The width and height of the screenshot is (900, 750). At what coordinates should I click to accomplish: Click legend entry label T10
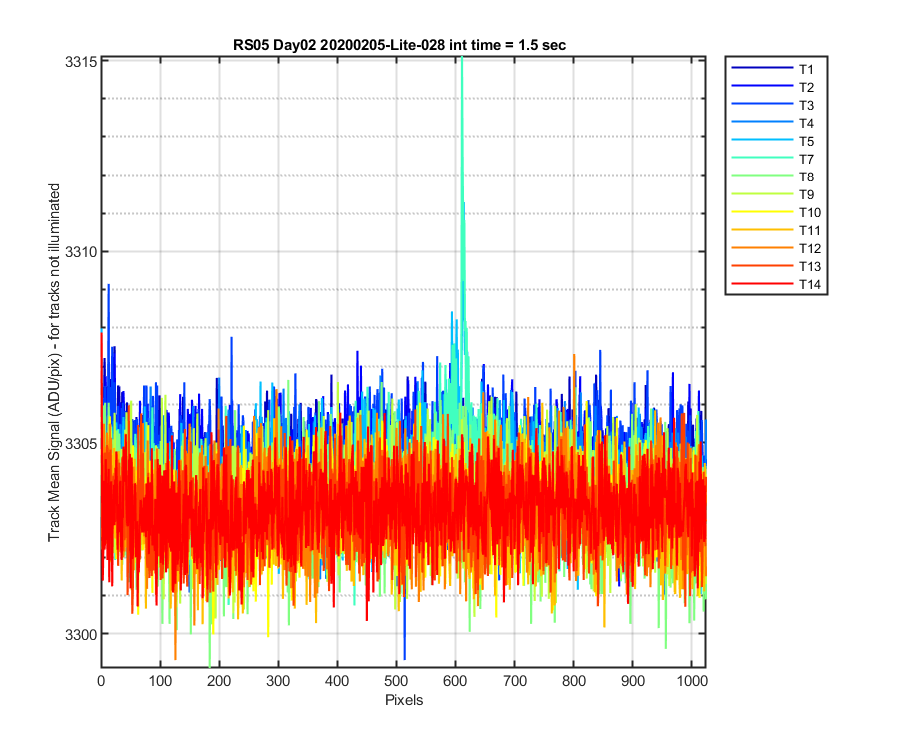(810, 212)
